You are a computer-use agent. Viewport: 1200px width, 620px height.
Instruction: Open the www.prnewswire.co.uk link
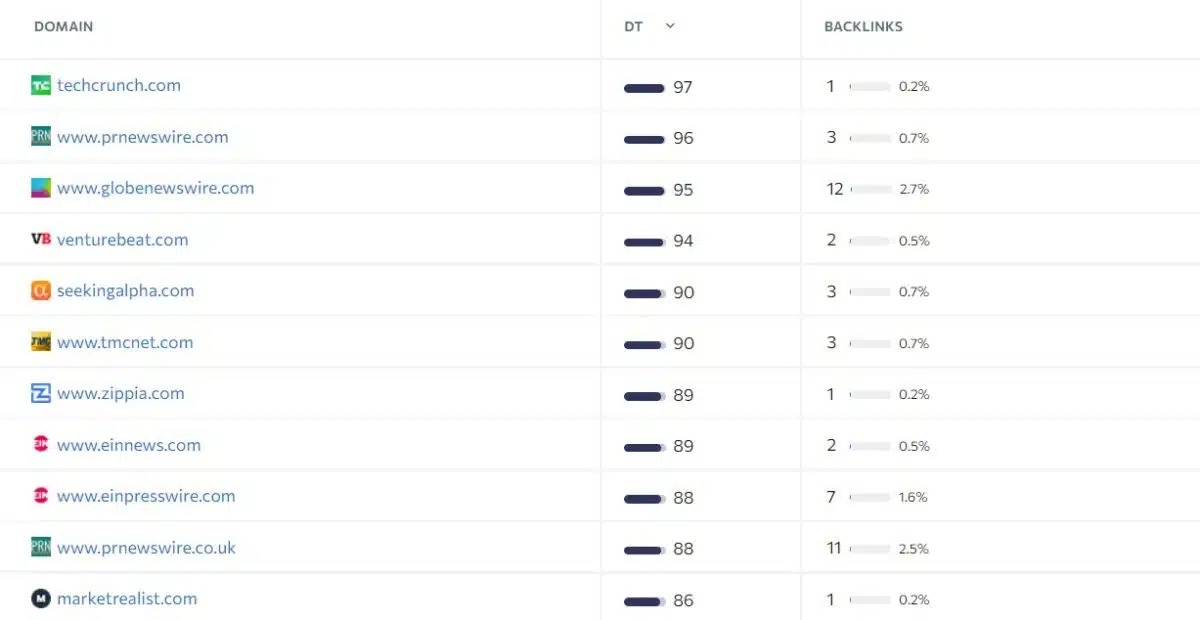[x=146, y=548]
